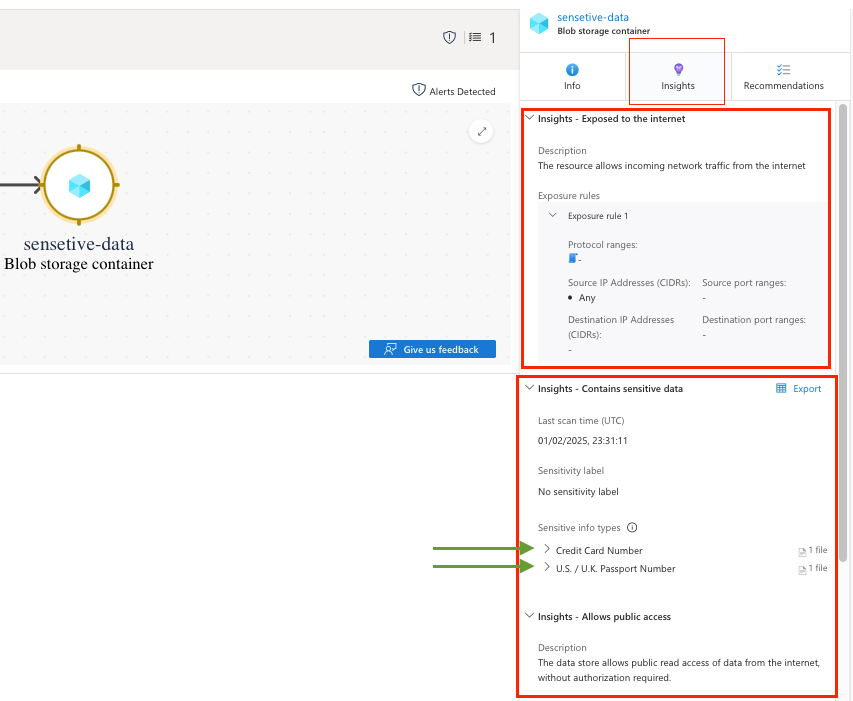Expand the Credit Card Number entry
853x701 pixels.
547,549
